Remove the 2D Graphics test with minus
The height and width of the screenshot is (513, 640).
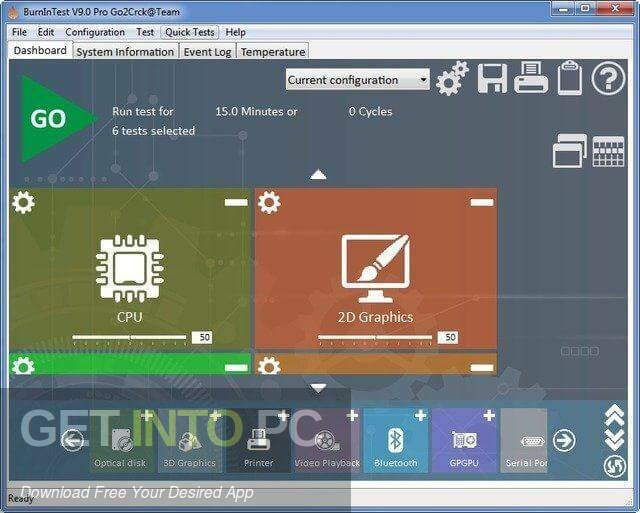482,202
